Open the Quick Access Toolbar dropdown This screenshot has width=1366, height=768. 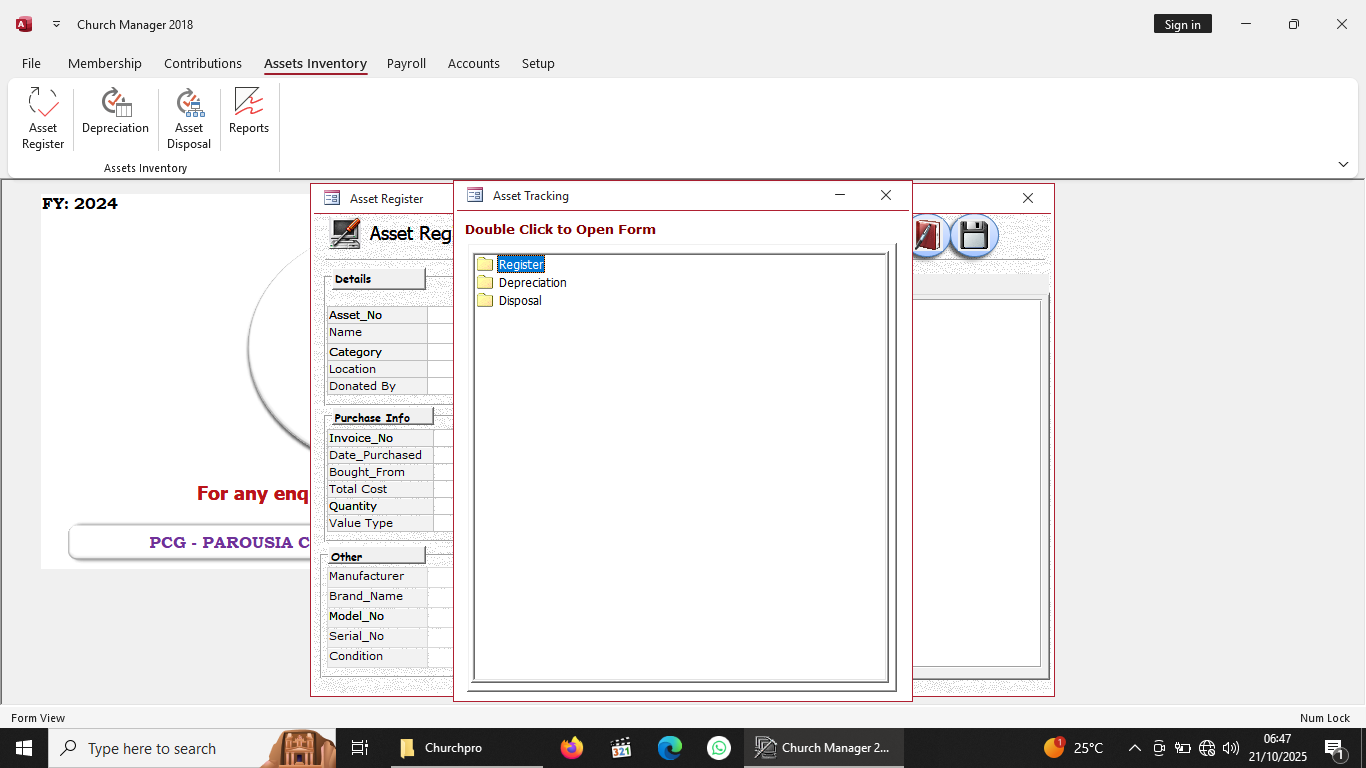click(x=56, y=24)
